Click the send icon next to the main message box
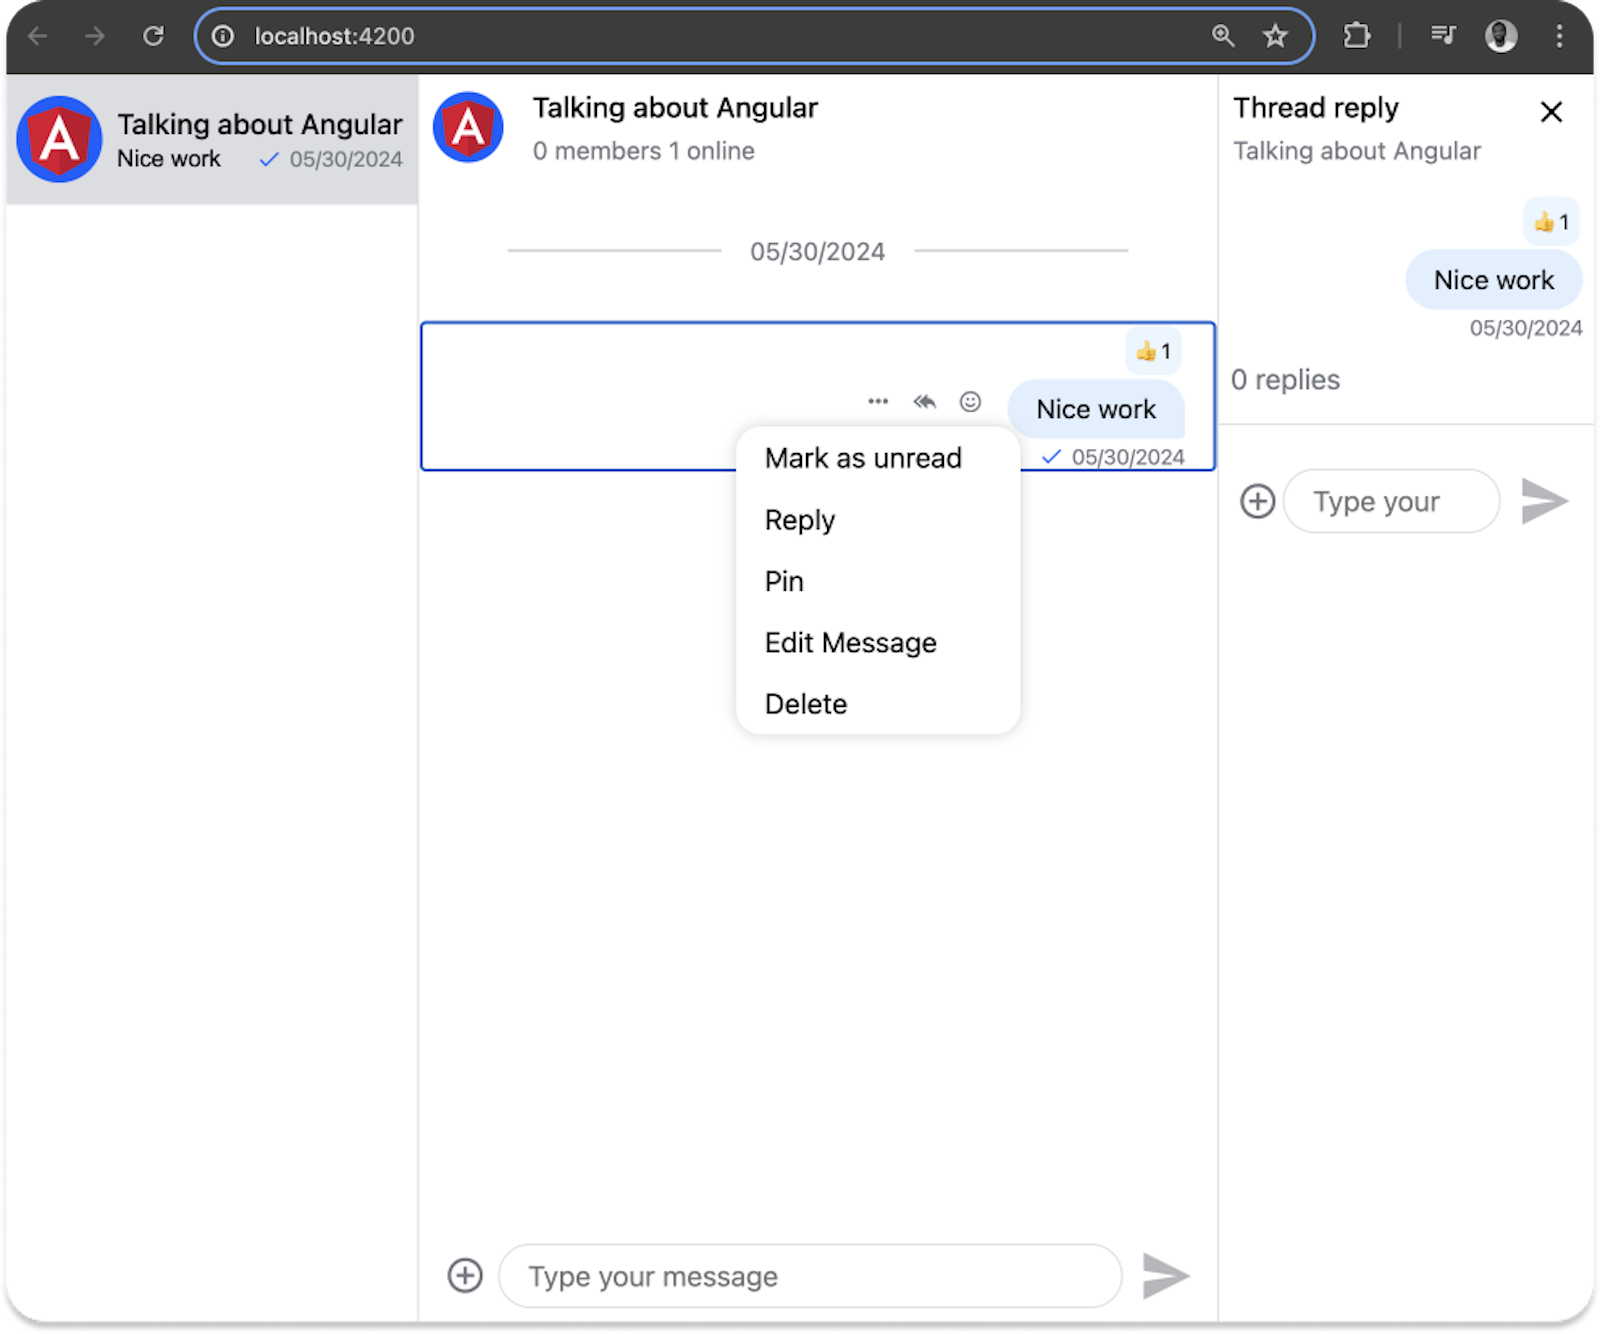 point(1167,1275)
